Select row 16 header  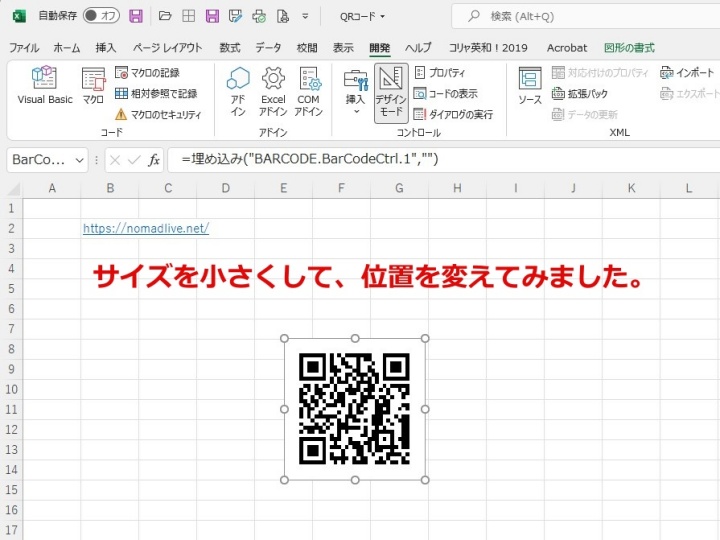(x=11, y=510)
